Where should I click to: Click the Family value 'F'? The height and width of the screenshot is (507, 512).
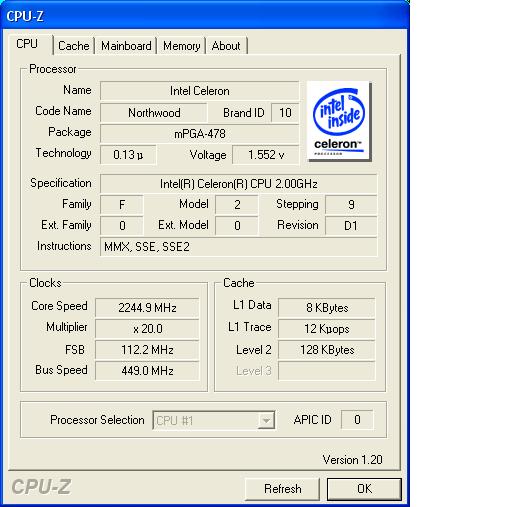pyautogui.click(x=122, y=204)
